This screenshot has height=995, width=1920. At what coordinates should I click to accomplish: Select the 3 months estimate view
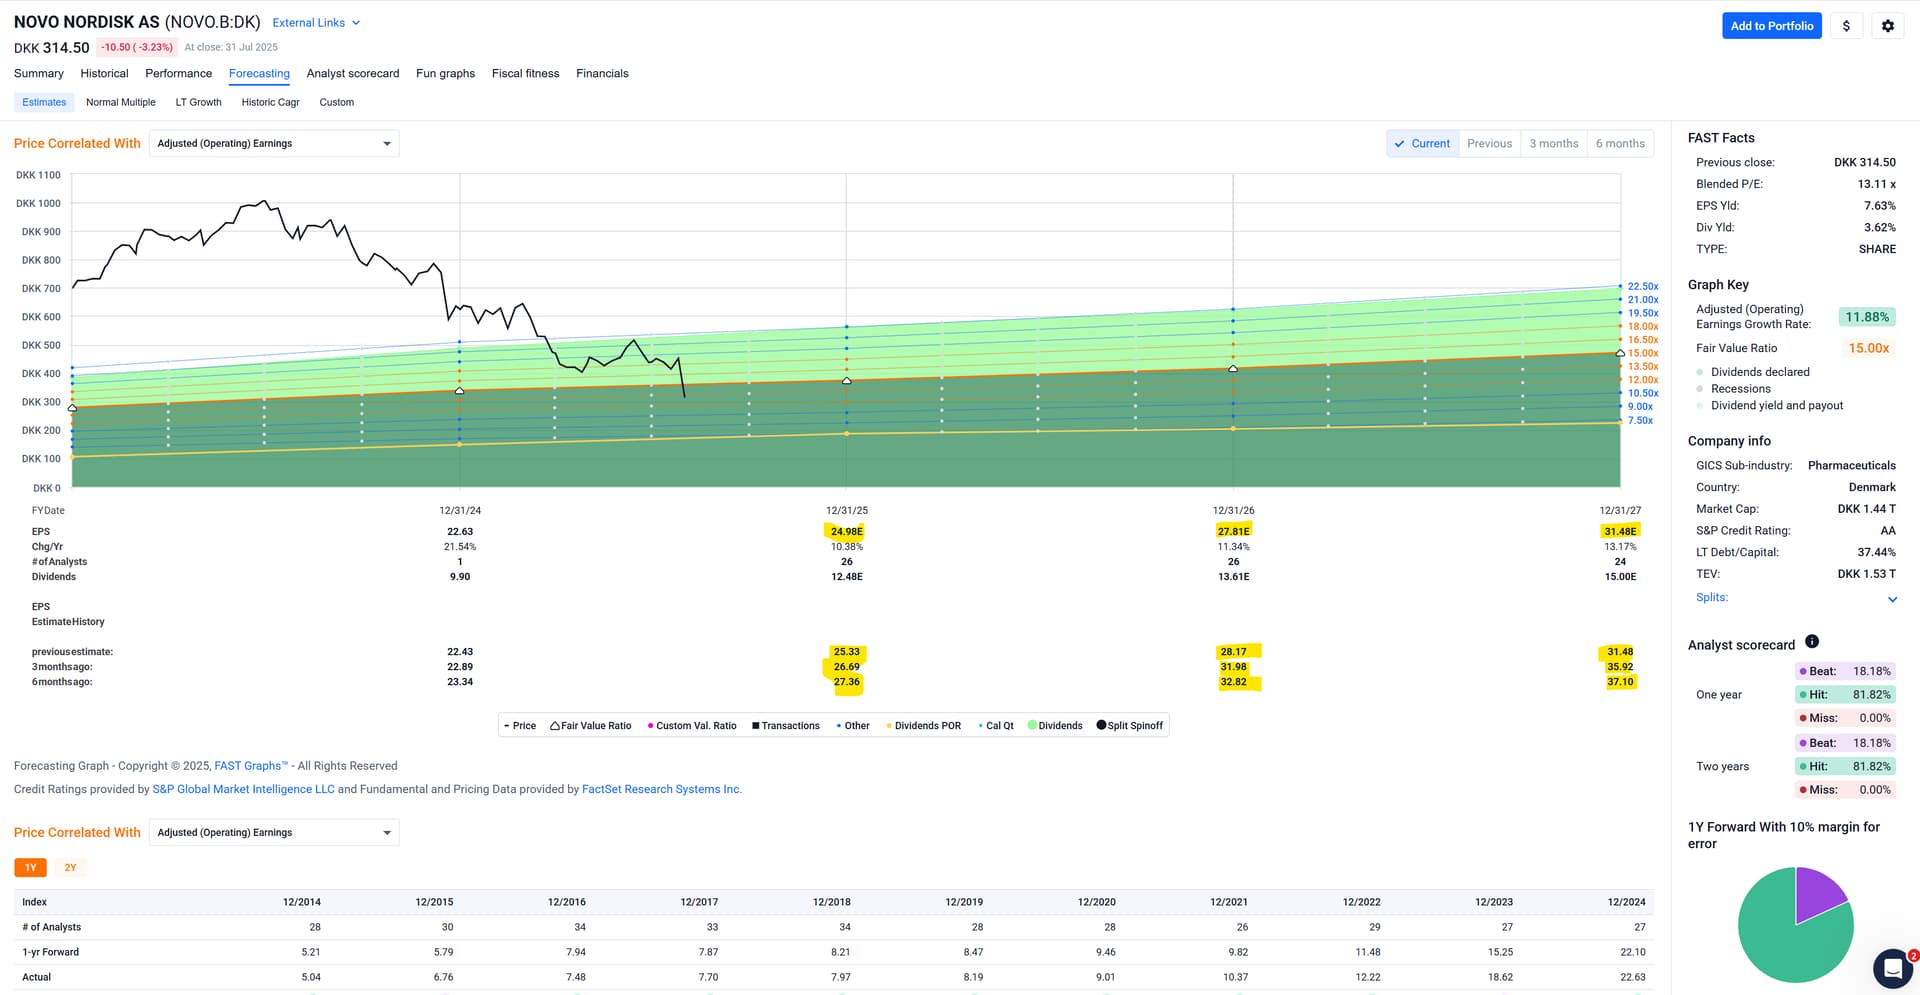(x=1554, y=144)
